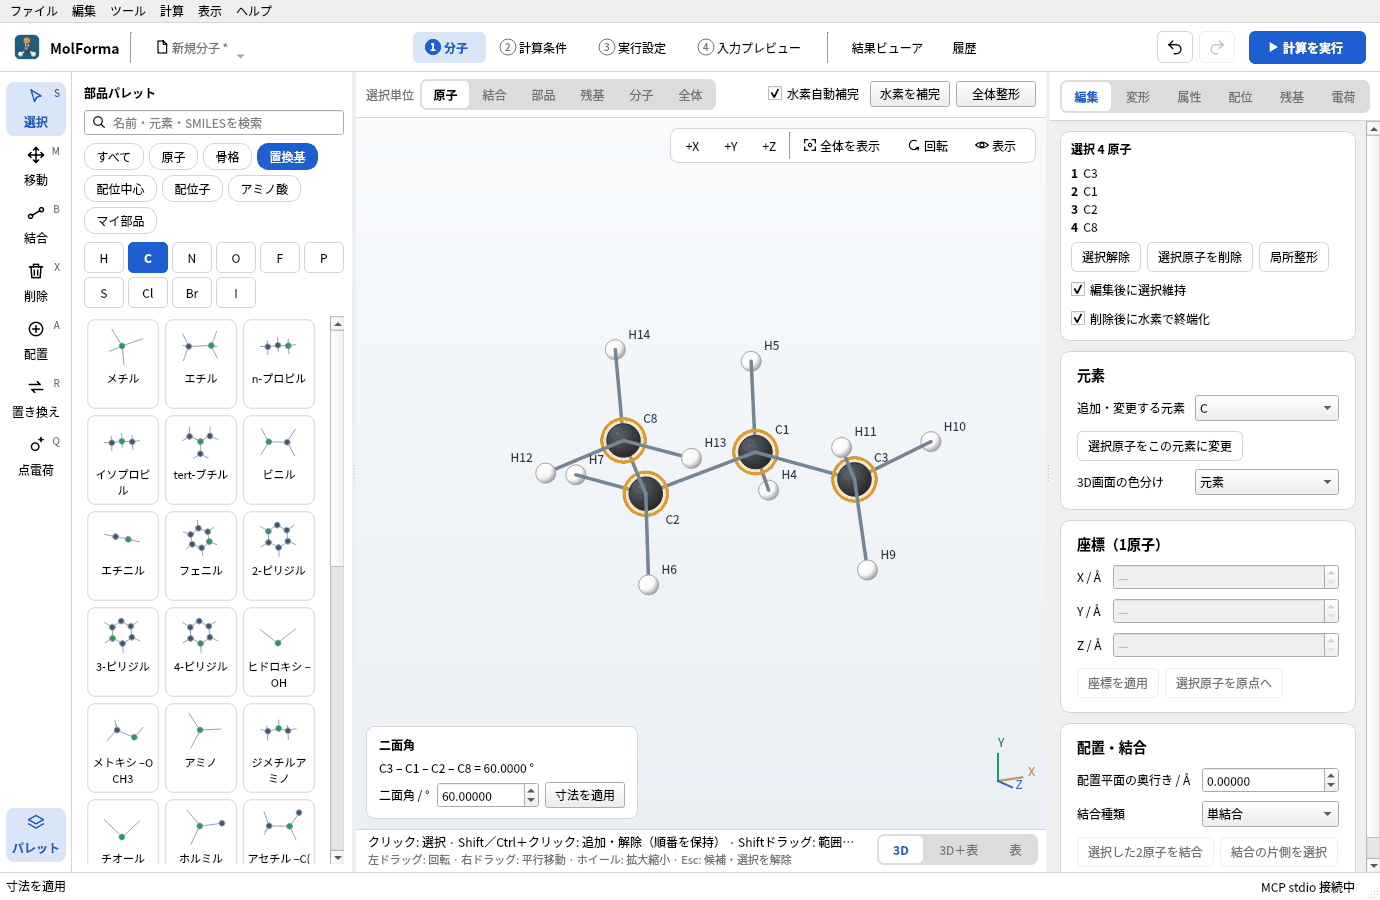This screenshot has width=1380, height=900.
Task: Select the ビニル fragment
Action: (279, 459)
